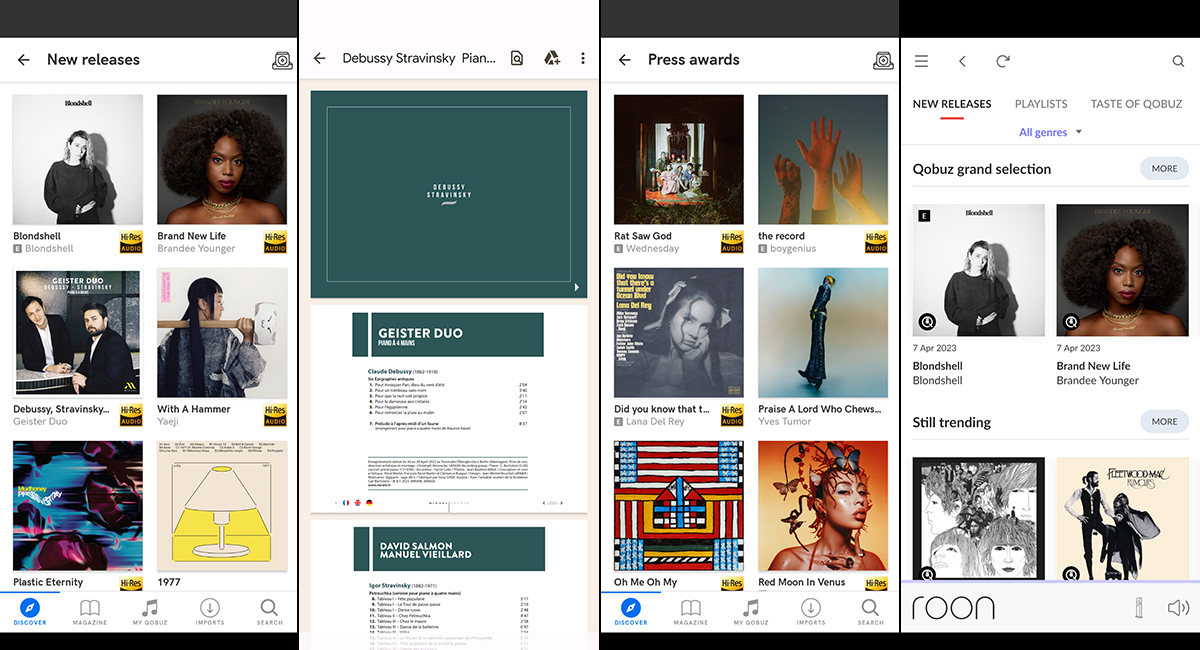Viewport: 1200px width, 650px height.
Task: Open Magazine from the New releases bottom bar
Action: 90,612
